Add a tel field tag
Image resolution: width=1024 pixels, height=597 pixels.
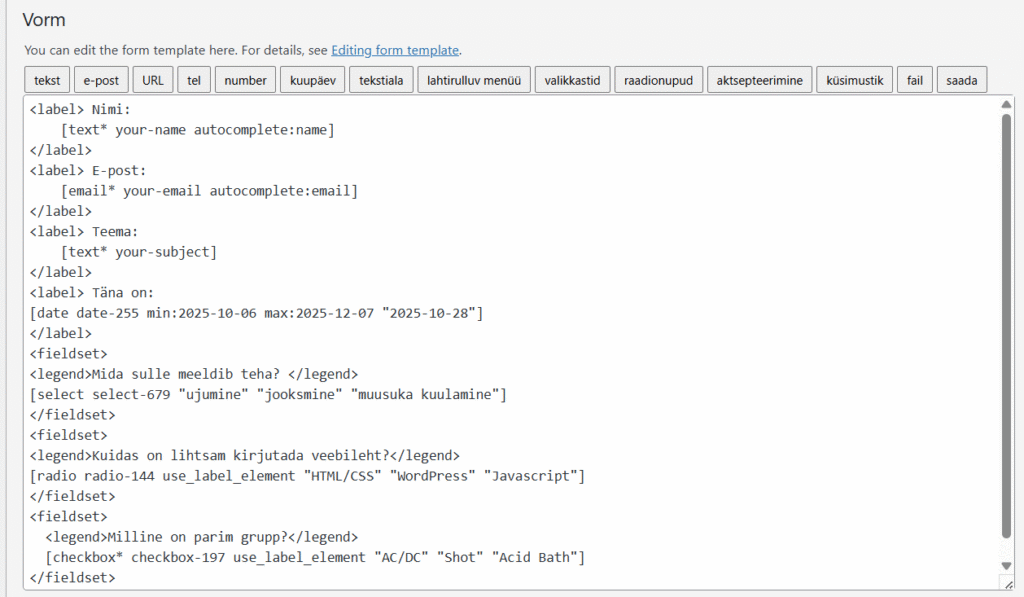[x=194, y=80]
